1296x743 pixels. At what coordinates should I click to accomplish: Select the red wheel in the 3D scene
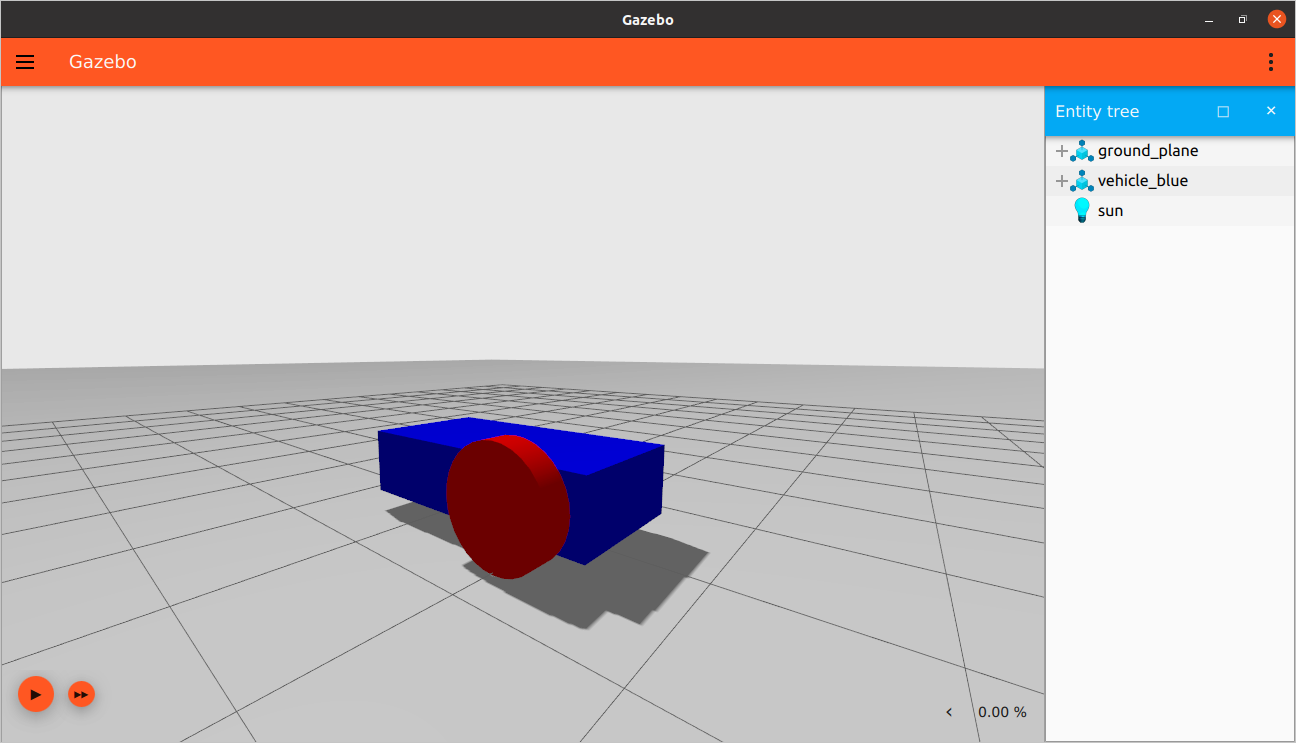(505, 512)
